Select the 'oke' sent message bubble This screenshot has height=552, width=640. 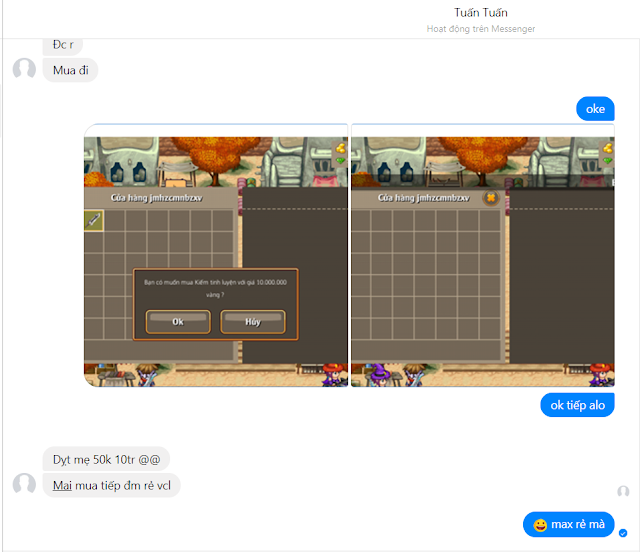point(595,109)
